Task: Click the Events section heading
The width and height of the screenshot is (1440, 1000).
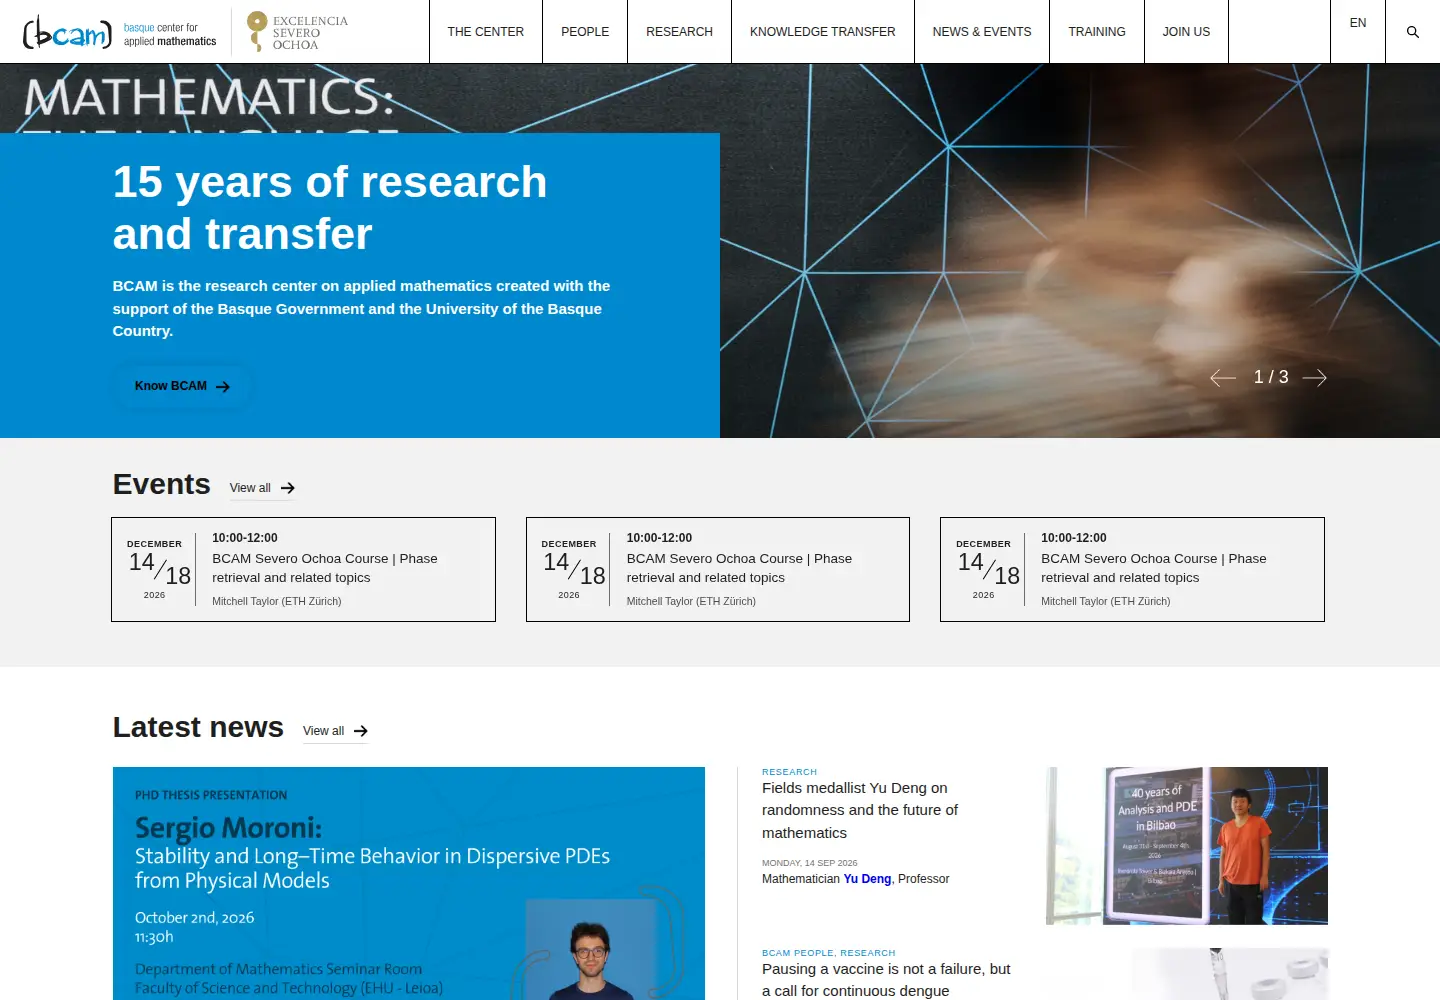Action: [x=162, y=484]
